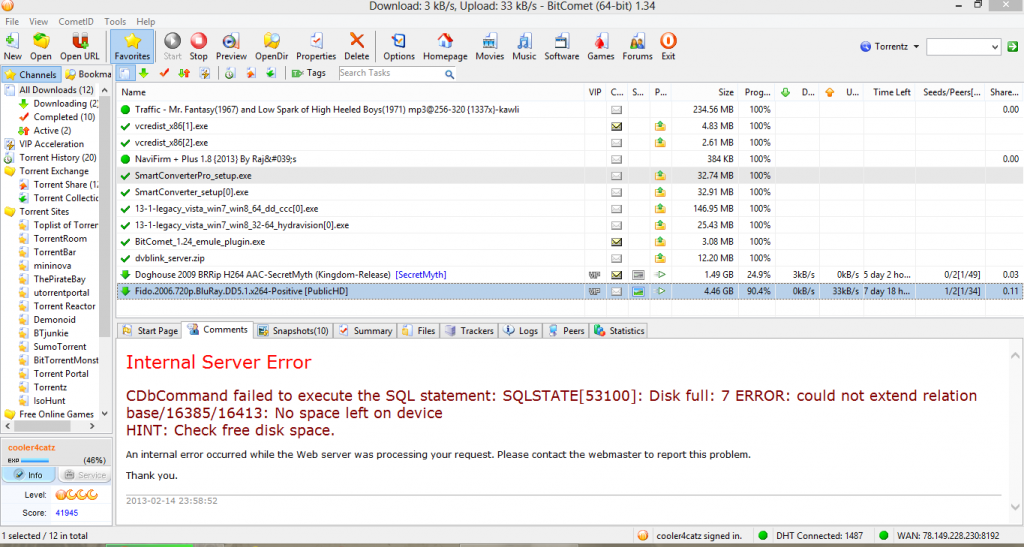1024x547 pixels.
Task: Select the Torrent Exchange folder
Action: pos(54,171)
